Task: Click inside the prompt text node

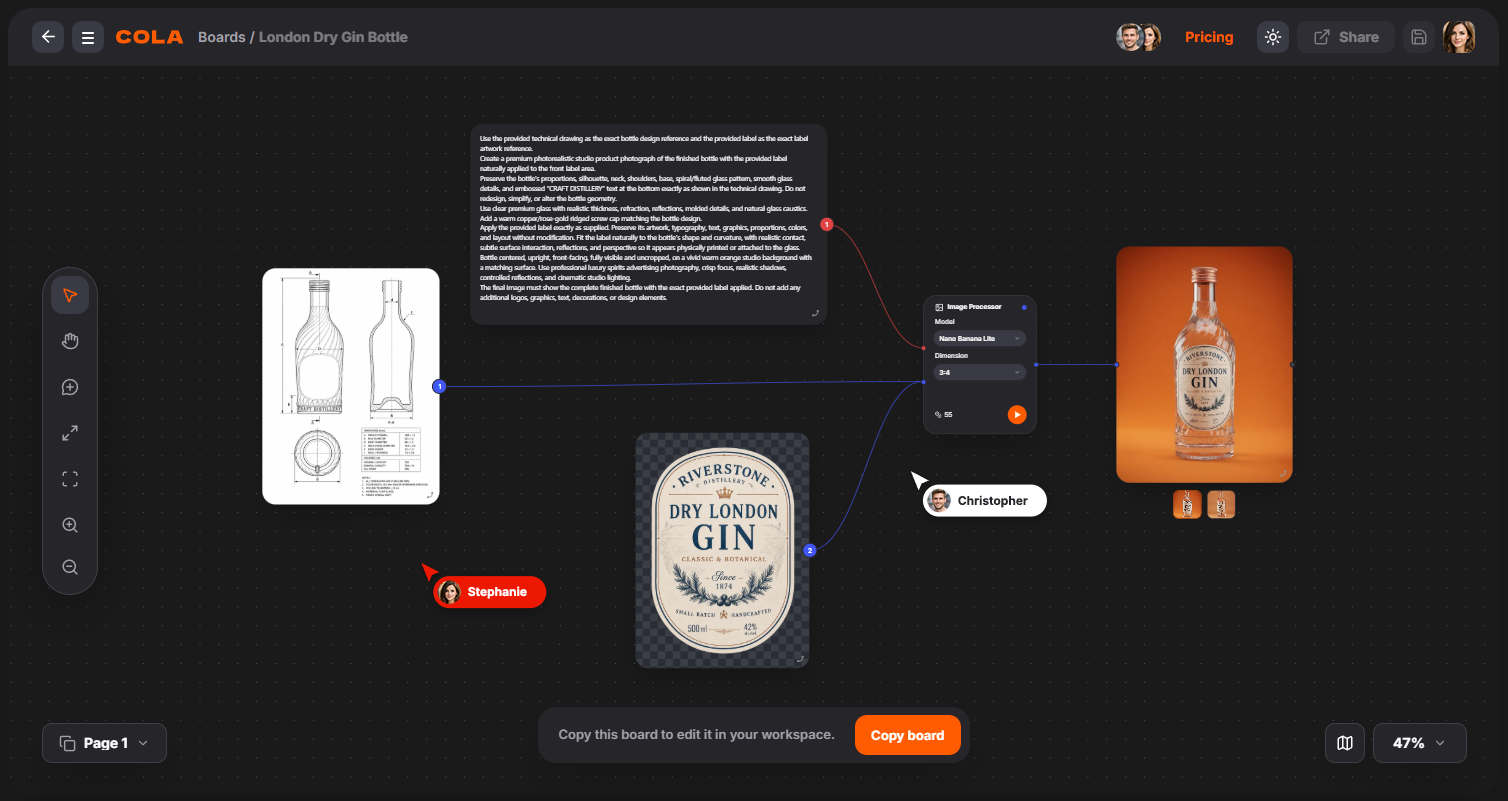Action: click(648, 224)
